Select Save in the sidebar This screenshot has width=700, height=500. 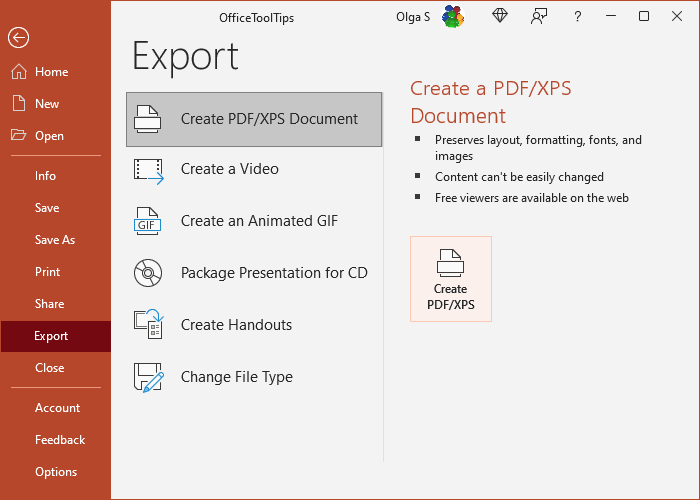point(56,208)
